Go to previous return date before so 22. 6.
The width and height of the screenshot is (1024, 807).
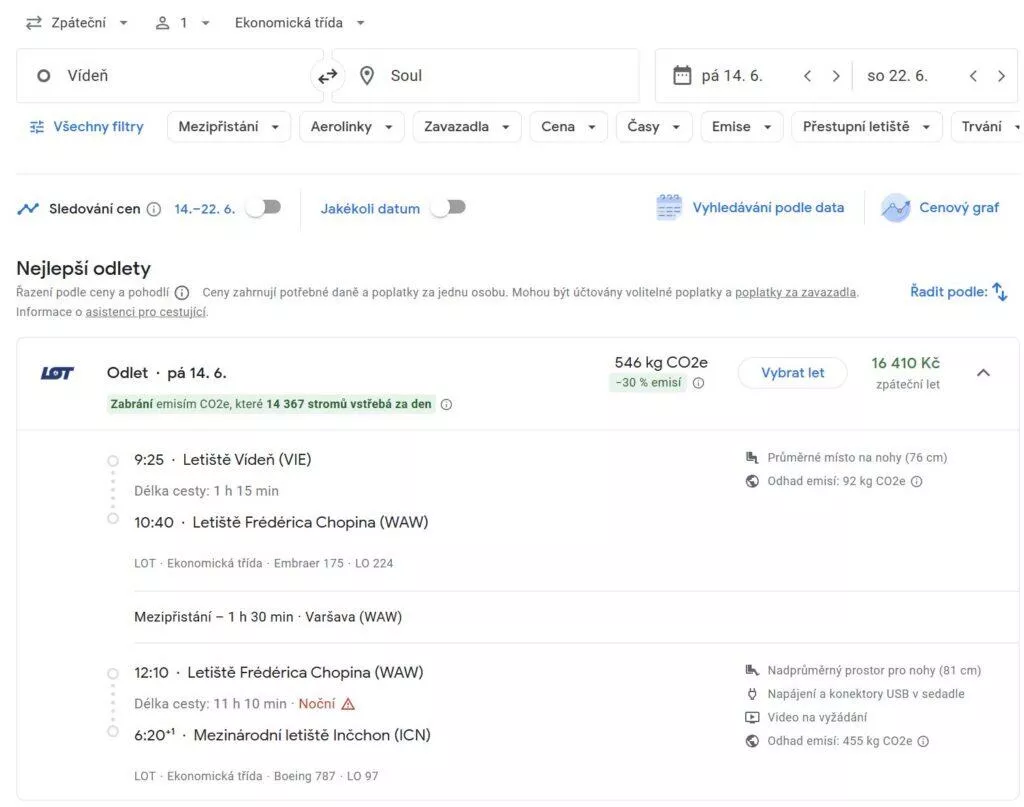click(973, 76)
